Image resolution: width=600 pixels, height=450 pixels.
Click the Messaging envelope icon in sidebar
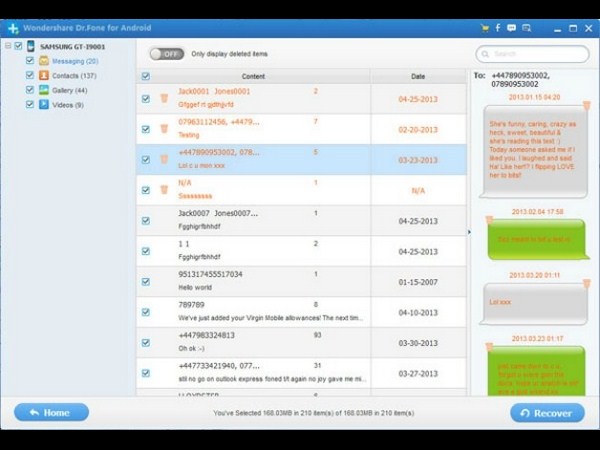point(44,61)
